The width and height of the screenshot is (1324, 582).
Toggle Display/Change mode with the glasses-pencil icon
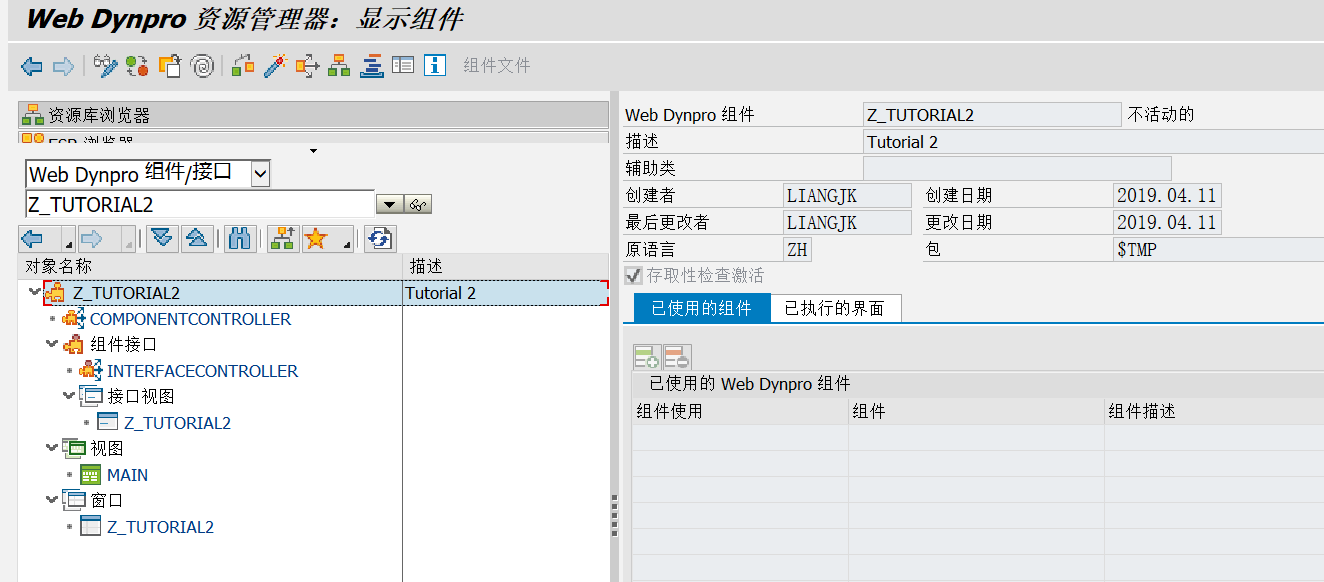point(106,66)
